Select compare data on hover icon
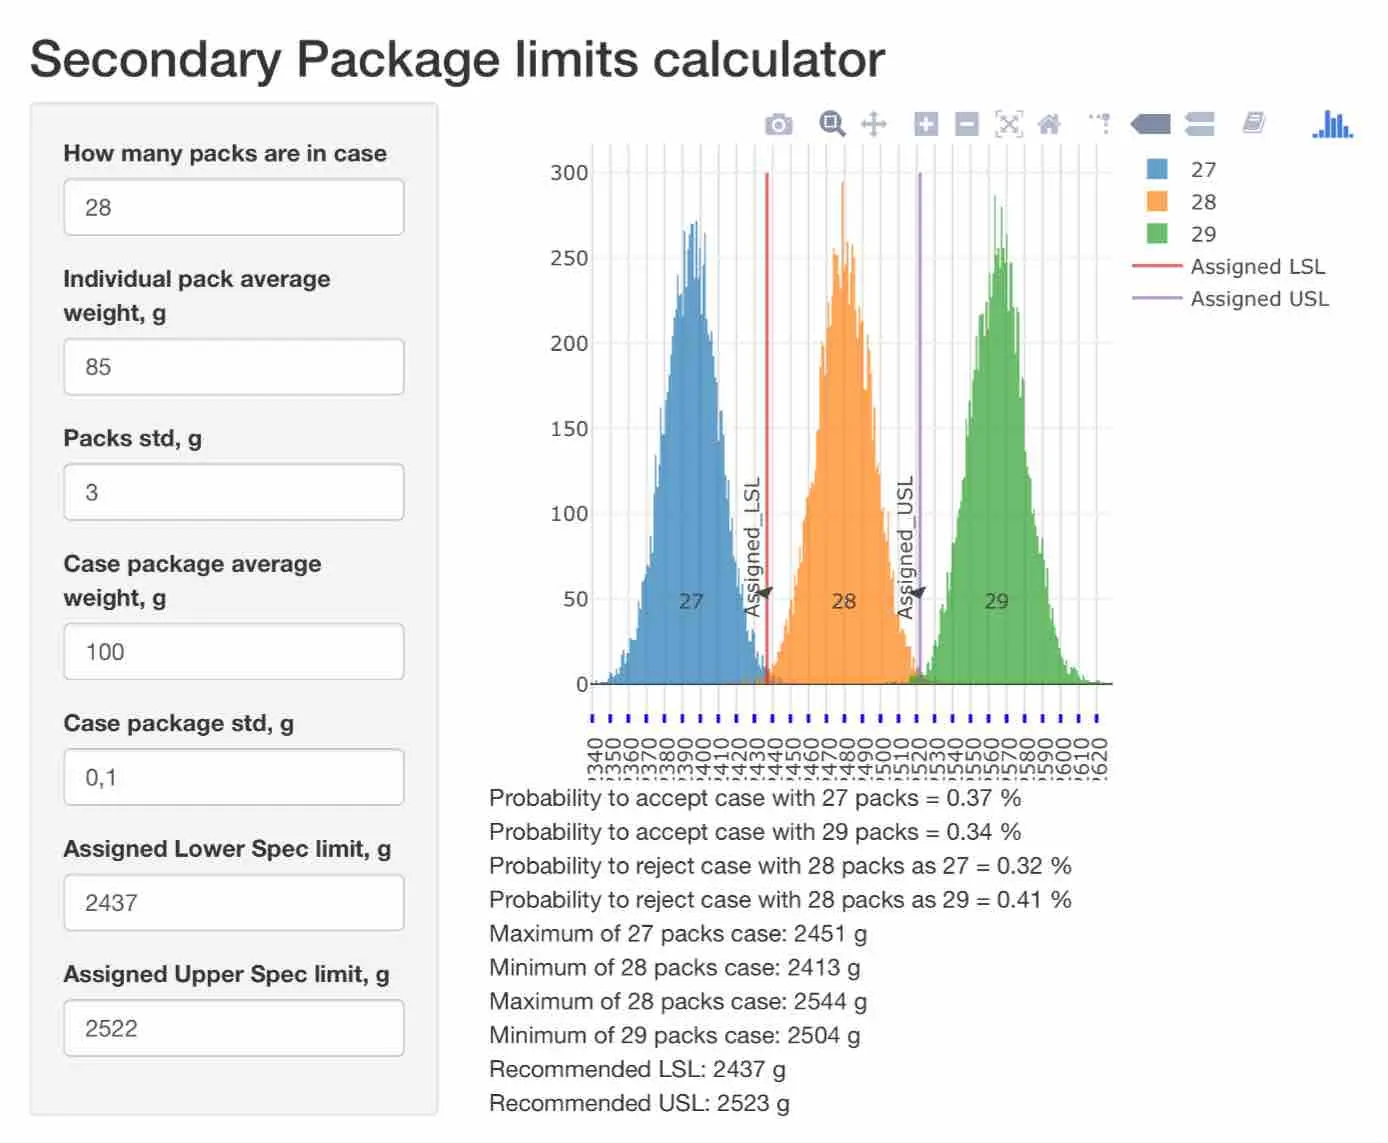 pos(1199,124)
